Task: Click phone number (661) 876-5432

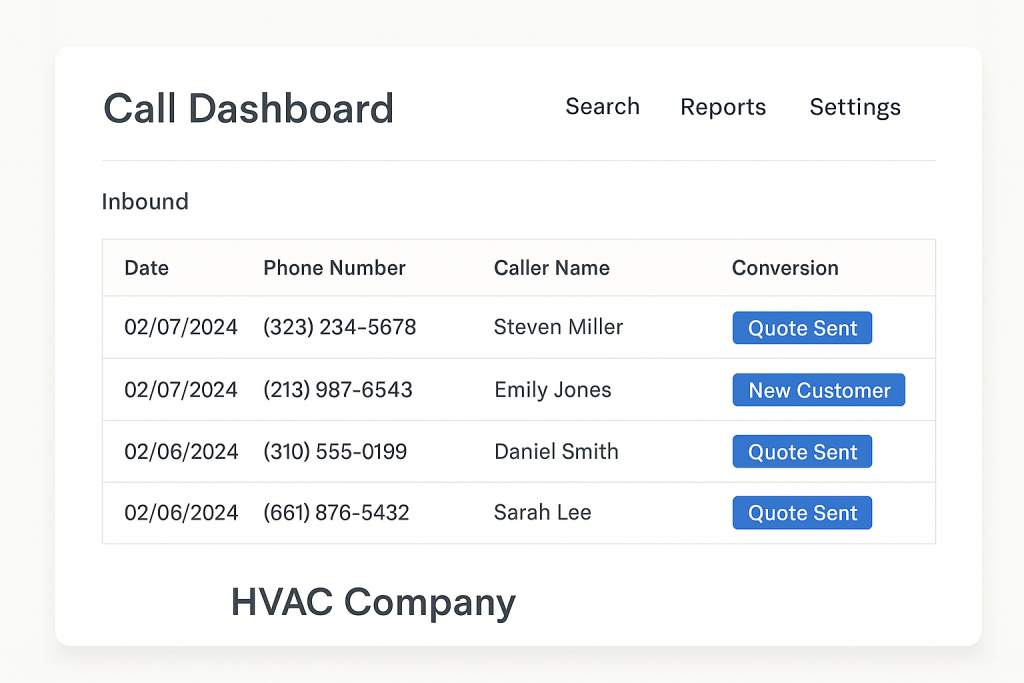Action: 336,512
